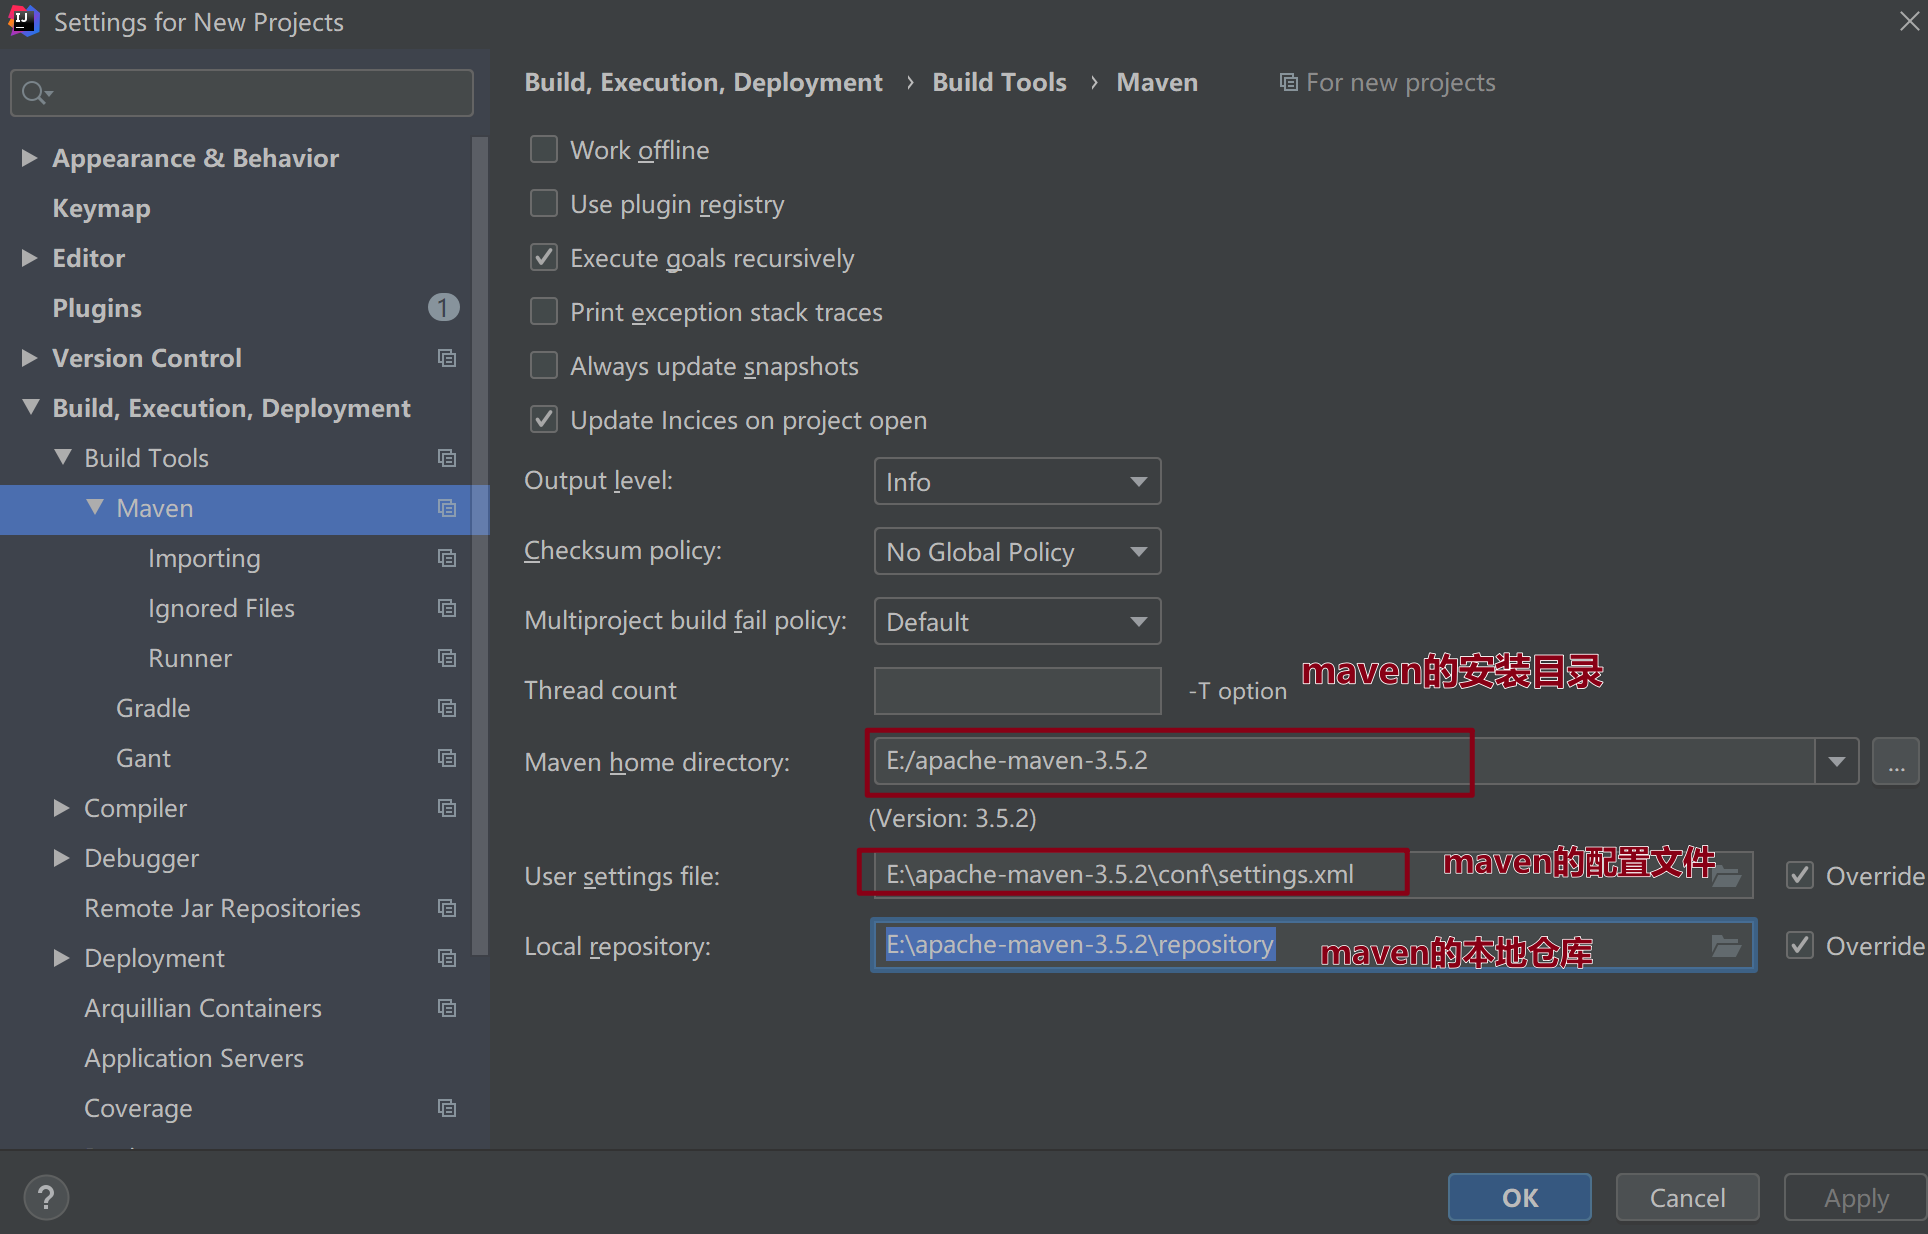Click the folder browse icon for Local repository
Screen dimensions: 1928x1234
tap(1727, 946)
